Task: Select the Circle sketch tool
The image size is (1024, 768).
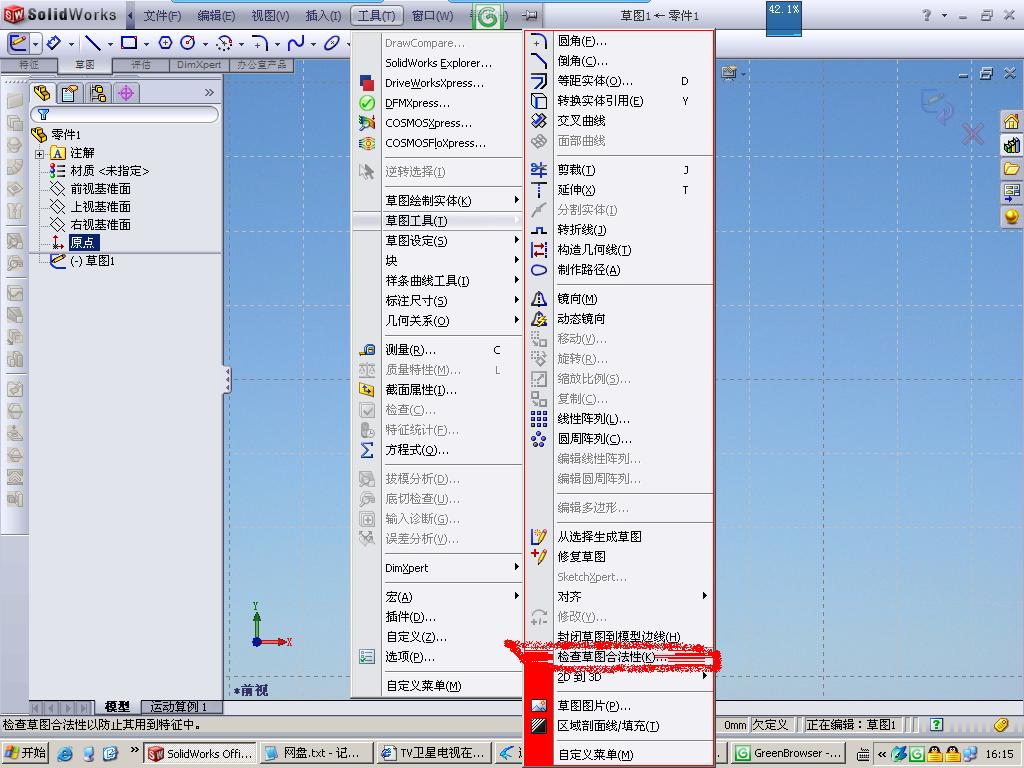Action: point(188,43)
